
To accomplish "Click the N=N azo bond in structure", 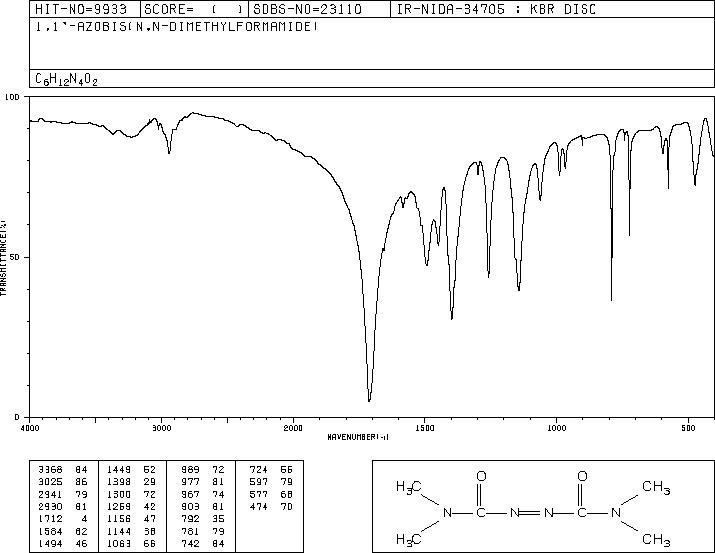I will (532, 513).
